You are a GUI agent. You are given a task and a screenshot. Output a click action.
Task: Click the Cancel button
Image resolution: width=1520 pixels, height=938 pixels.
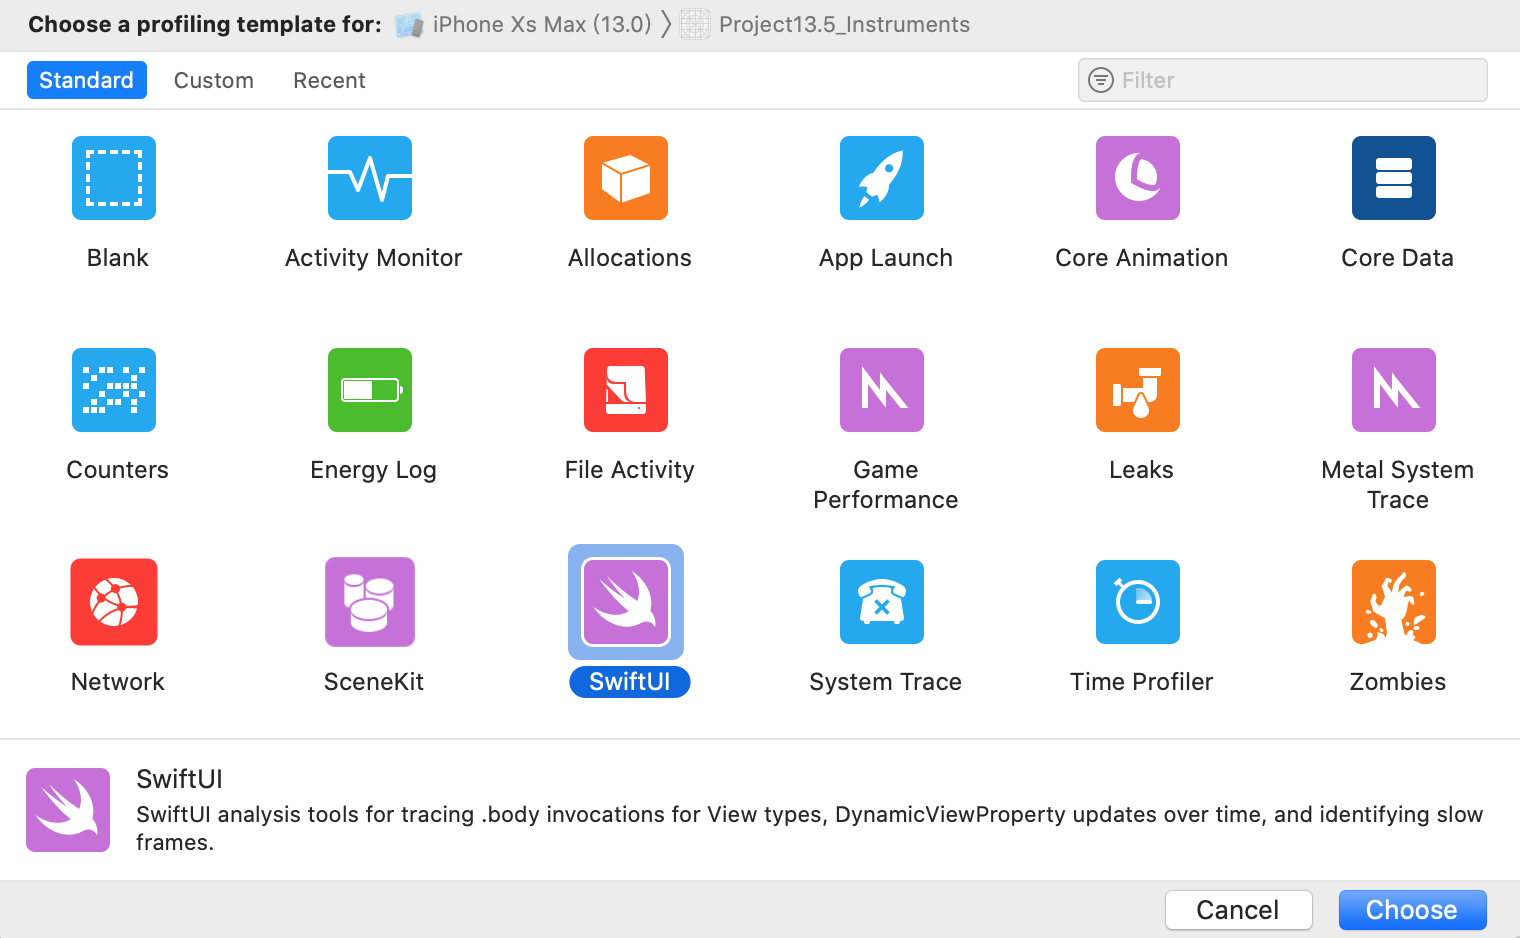pos(1239,910)
